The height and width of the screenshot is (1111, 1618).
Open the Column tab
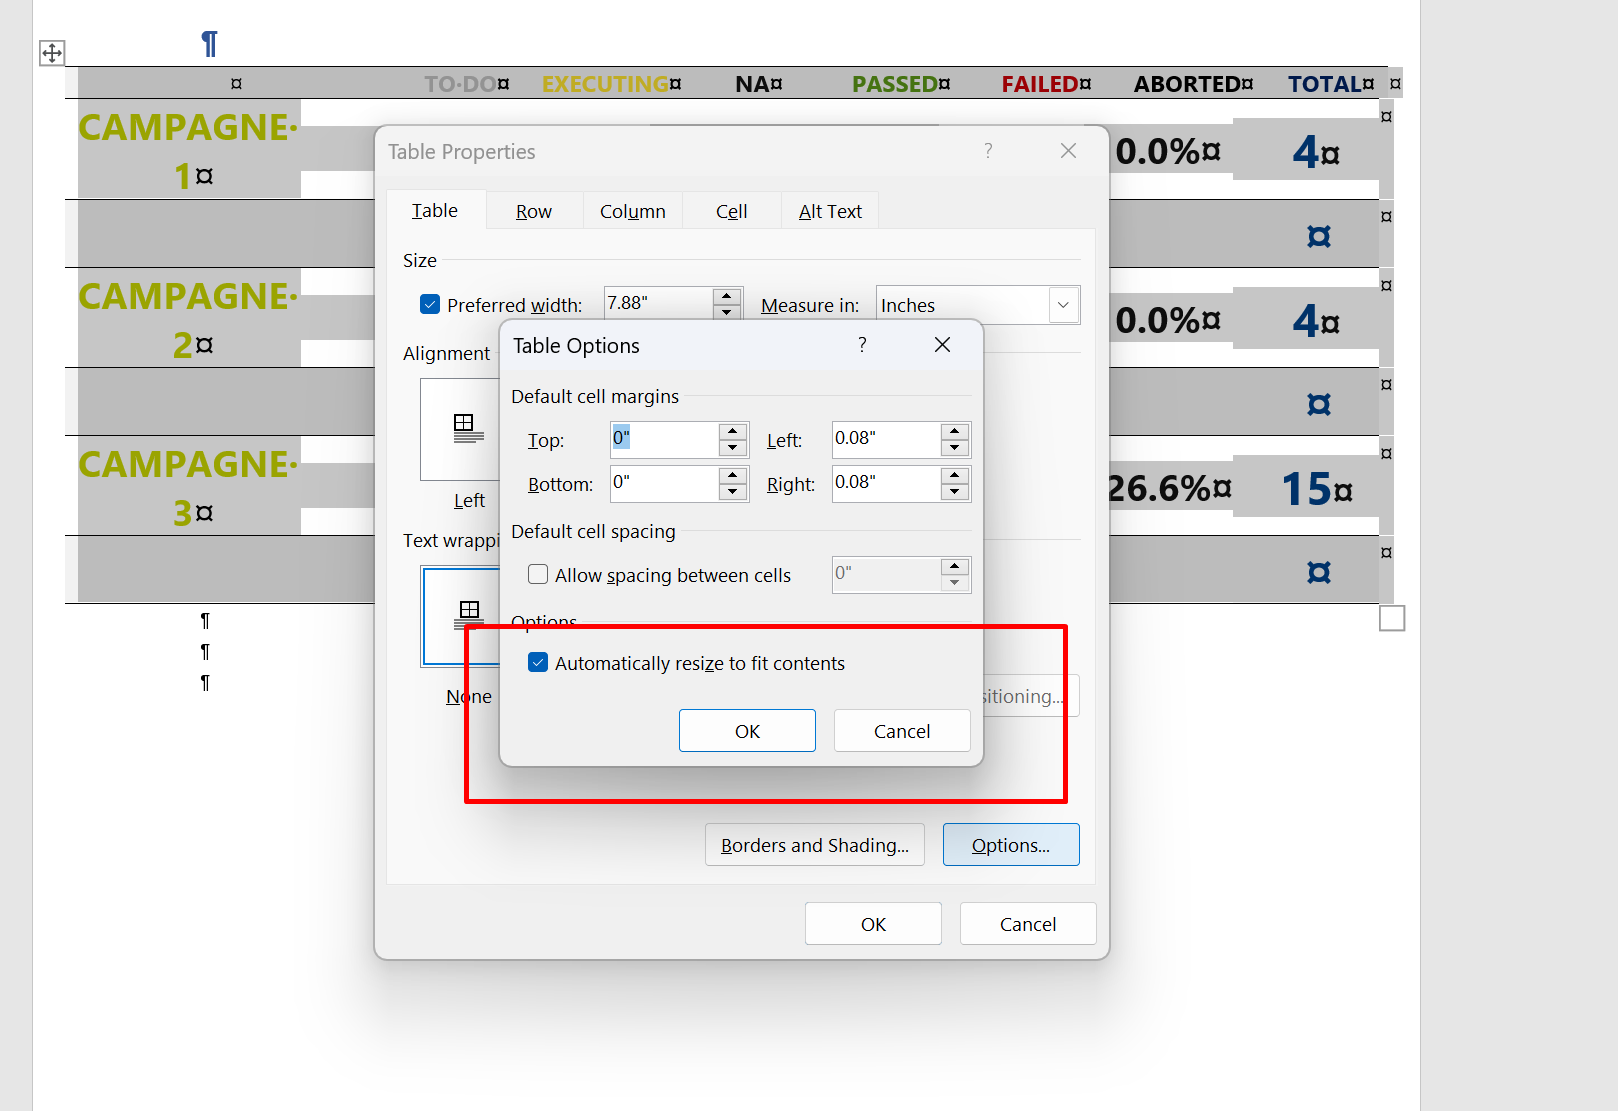632,212
